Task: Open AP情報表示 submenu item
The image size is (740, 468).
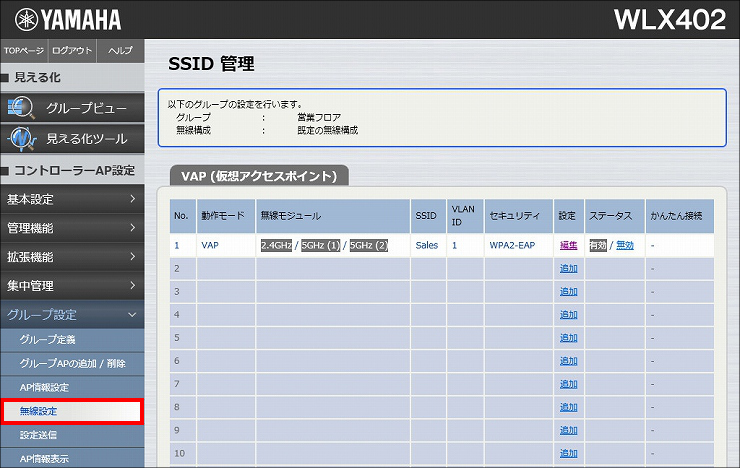Action: click(x=72, y=458)
